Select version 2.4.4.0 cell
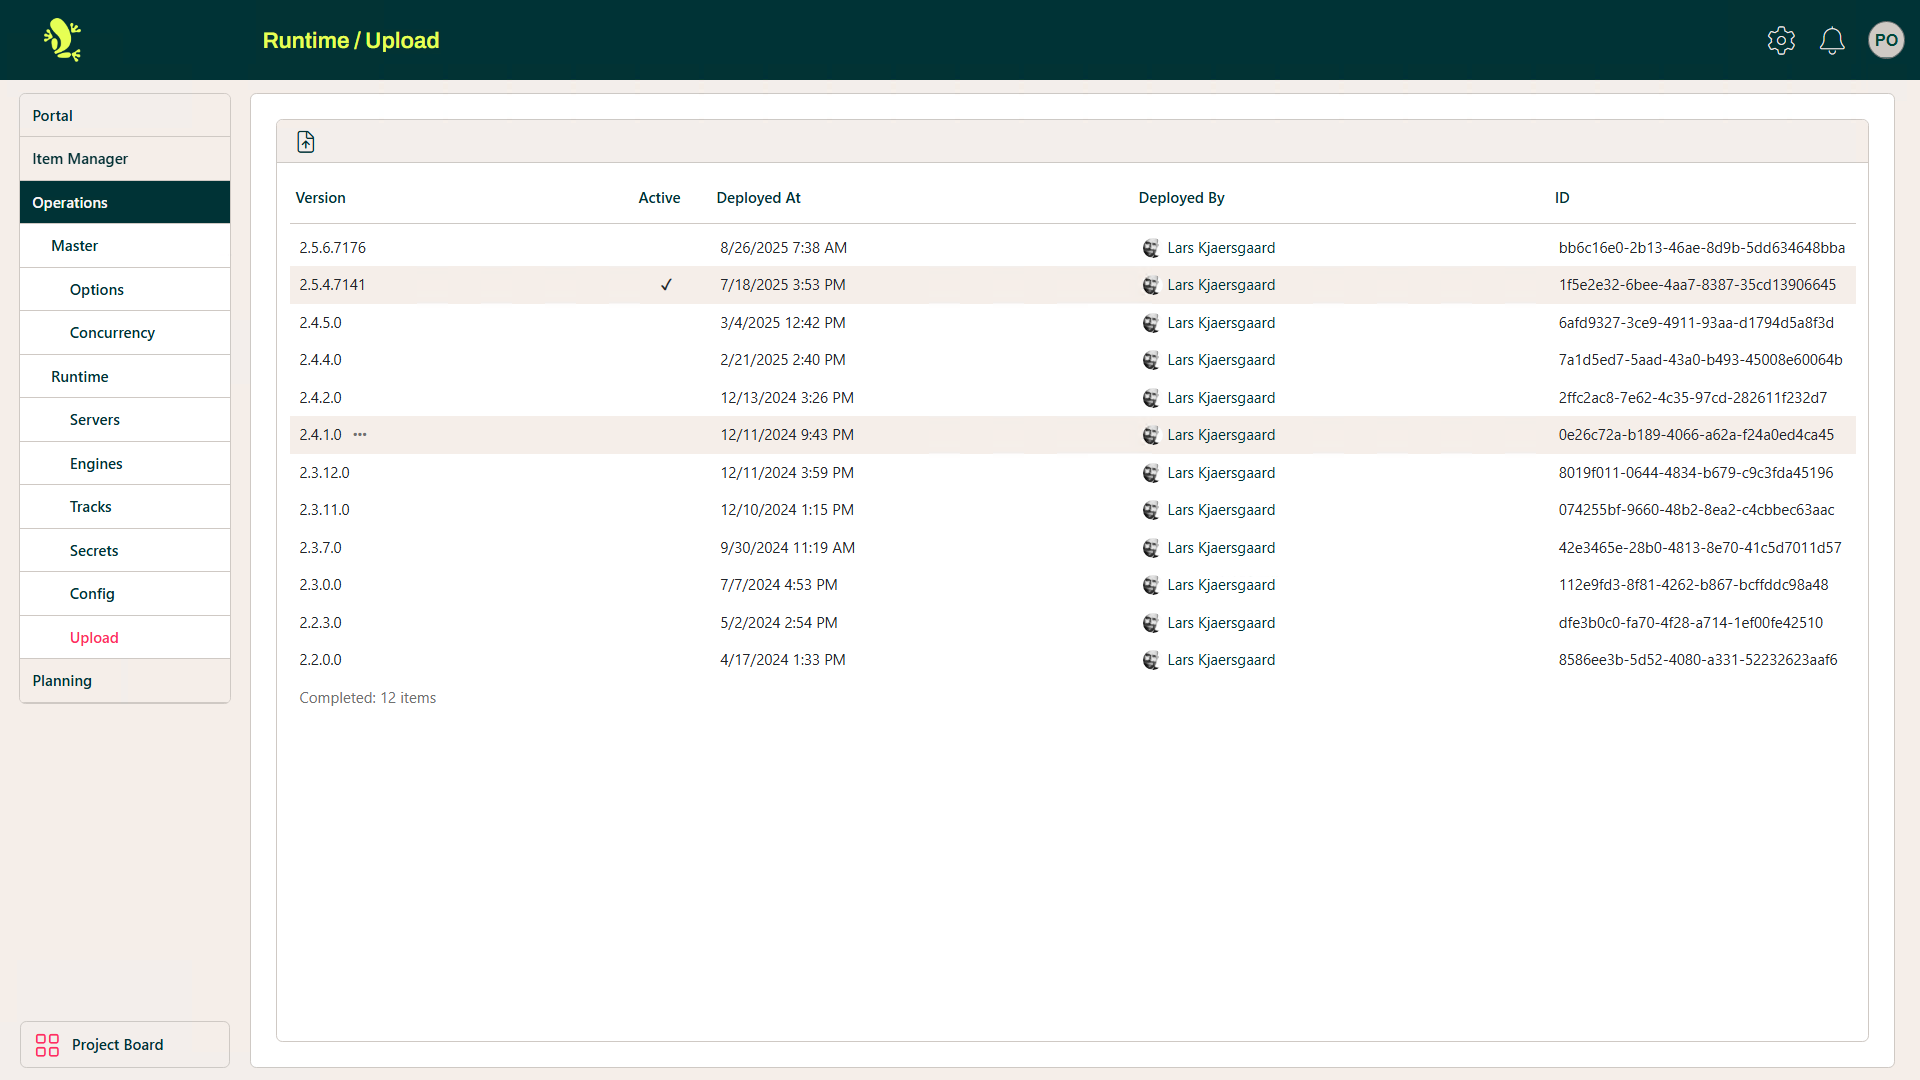The image size is (1920, 1080). [x=320, y=360]
